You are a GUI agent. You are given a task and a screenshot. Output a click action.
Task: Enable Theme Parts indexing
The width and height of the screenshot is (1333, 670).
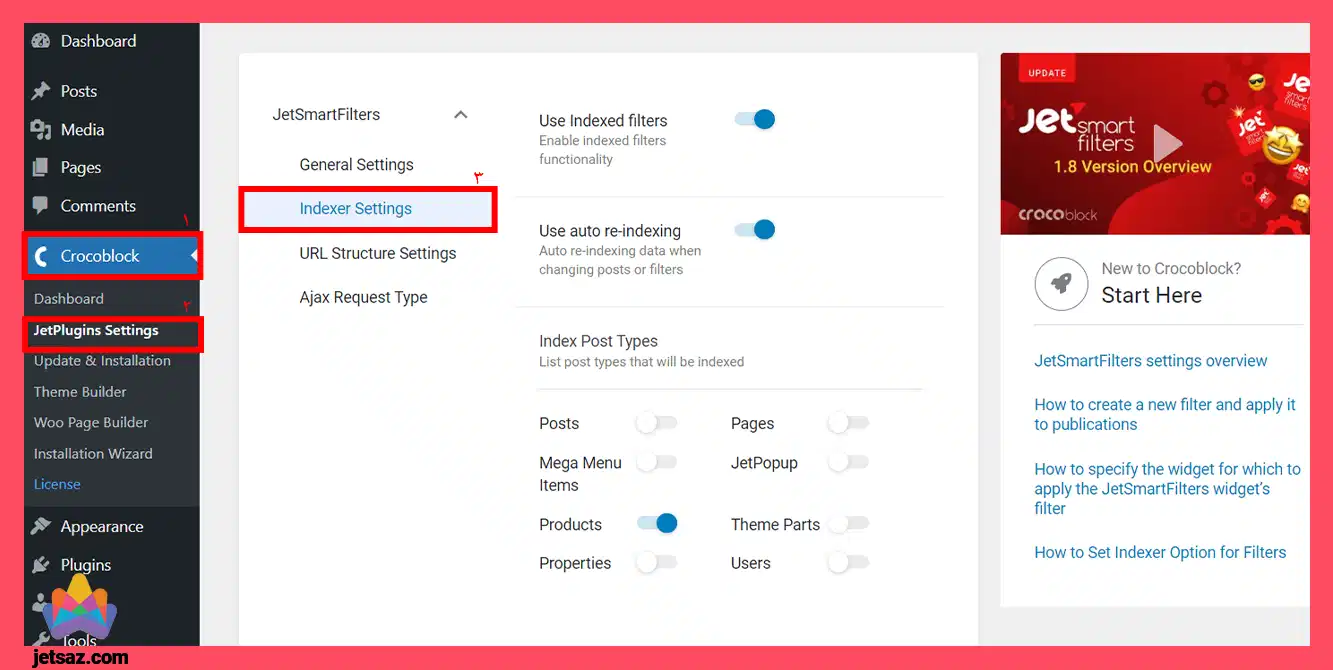tap(848, 523)
